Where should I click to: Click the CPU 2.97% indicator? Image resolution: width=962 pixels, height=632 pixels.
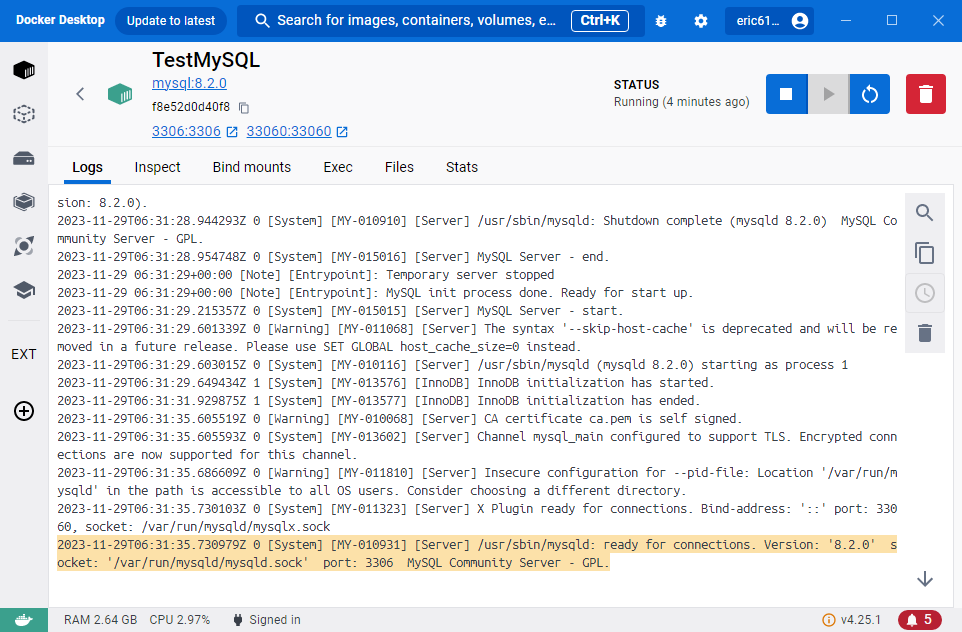pos(180,620)
